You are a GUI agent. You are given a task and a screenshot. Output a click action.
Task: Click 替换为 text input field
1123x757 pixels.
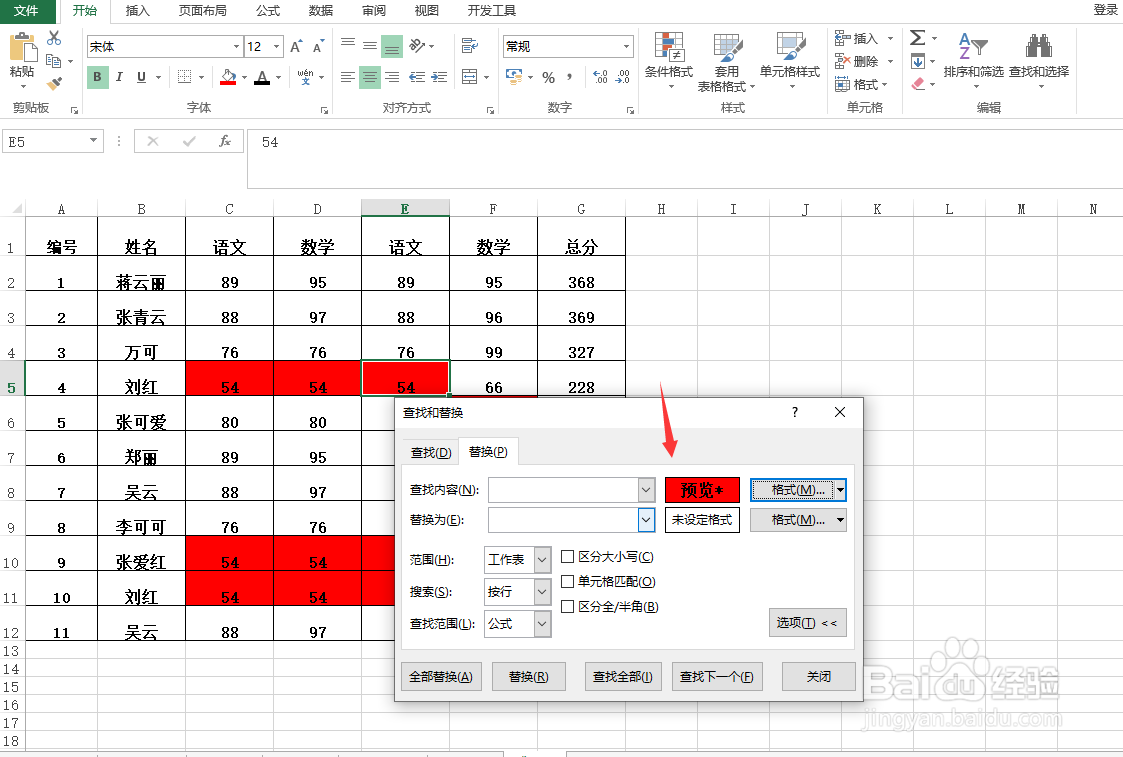coord(563,520)
